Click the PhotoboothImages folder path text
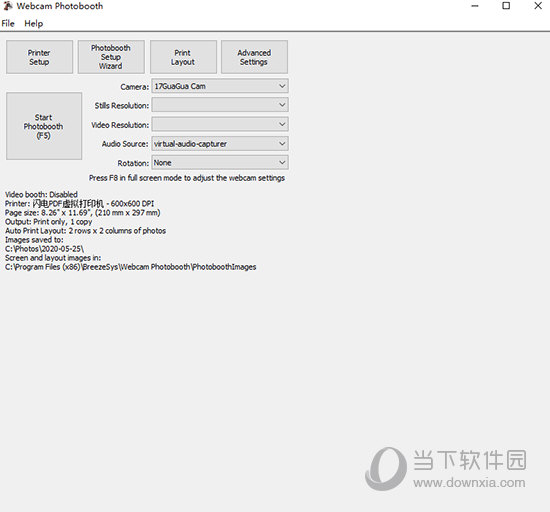 (x=130, y=267)
